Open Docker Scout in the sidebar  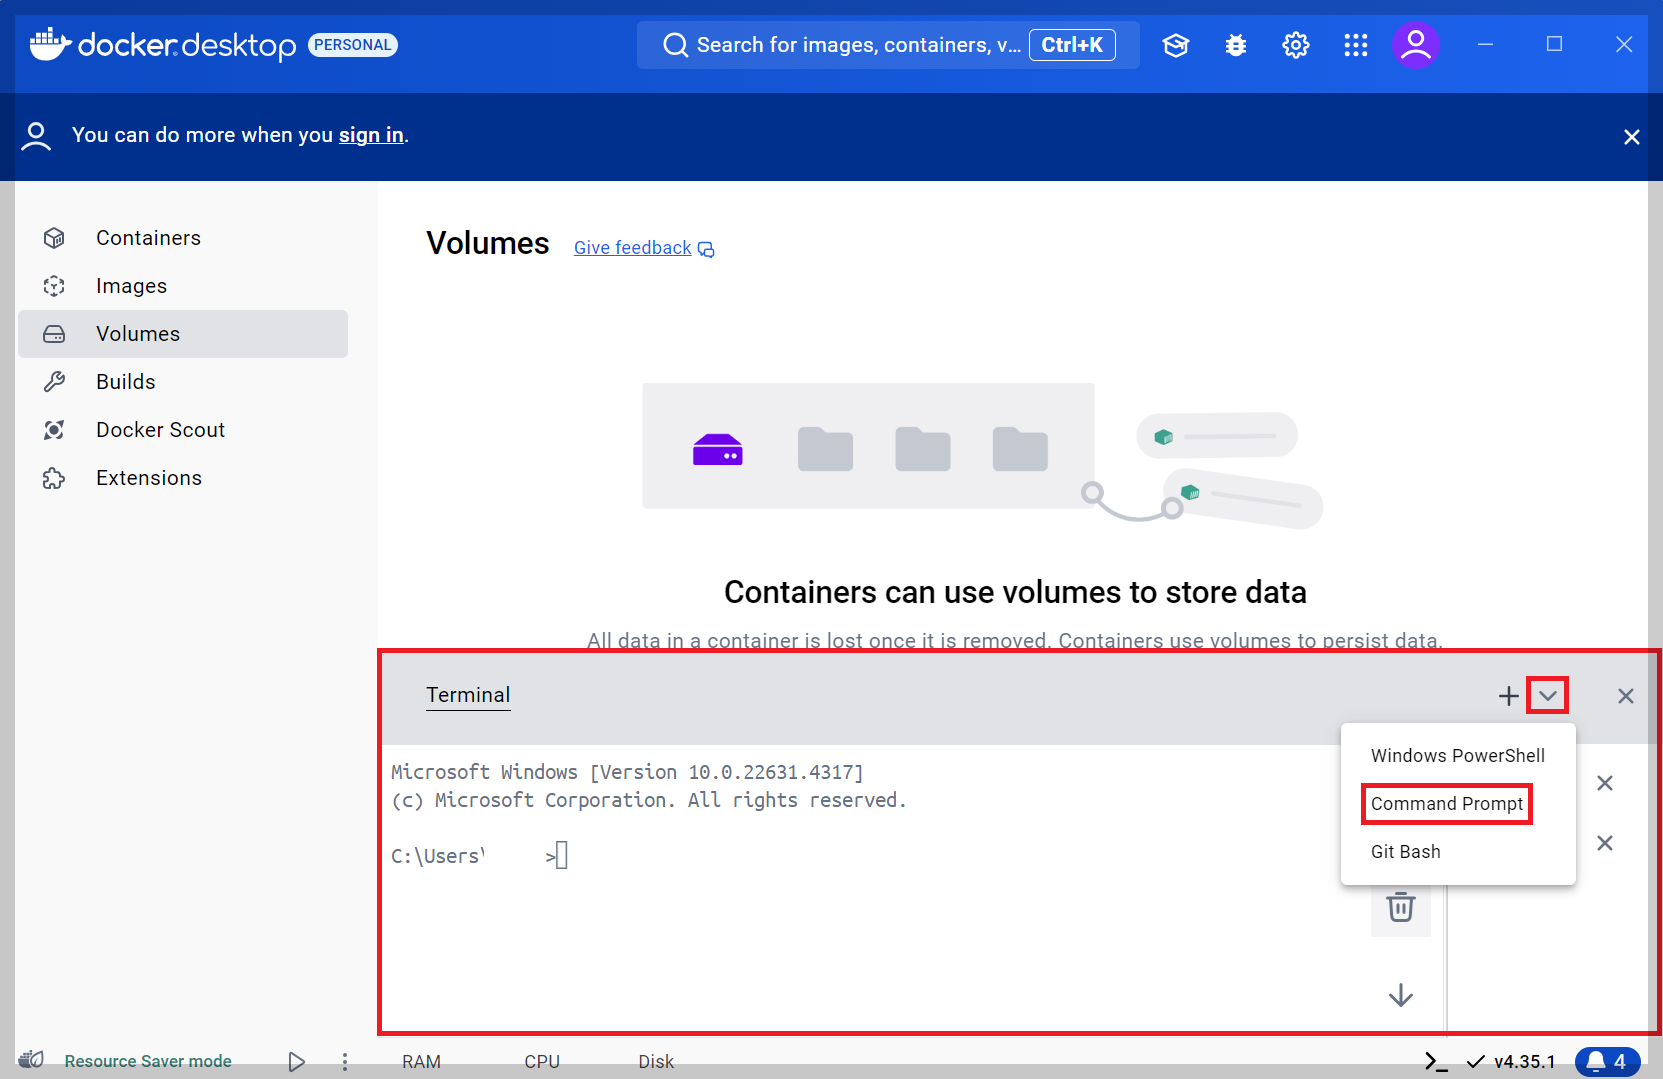(x=183, y=430)
